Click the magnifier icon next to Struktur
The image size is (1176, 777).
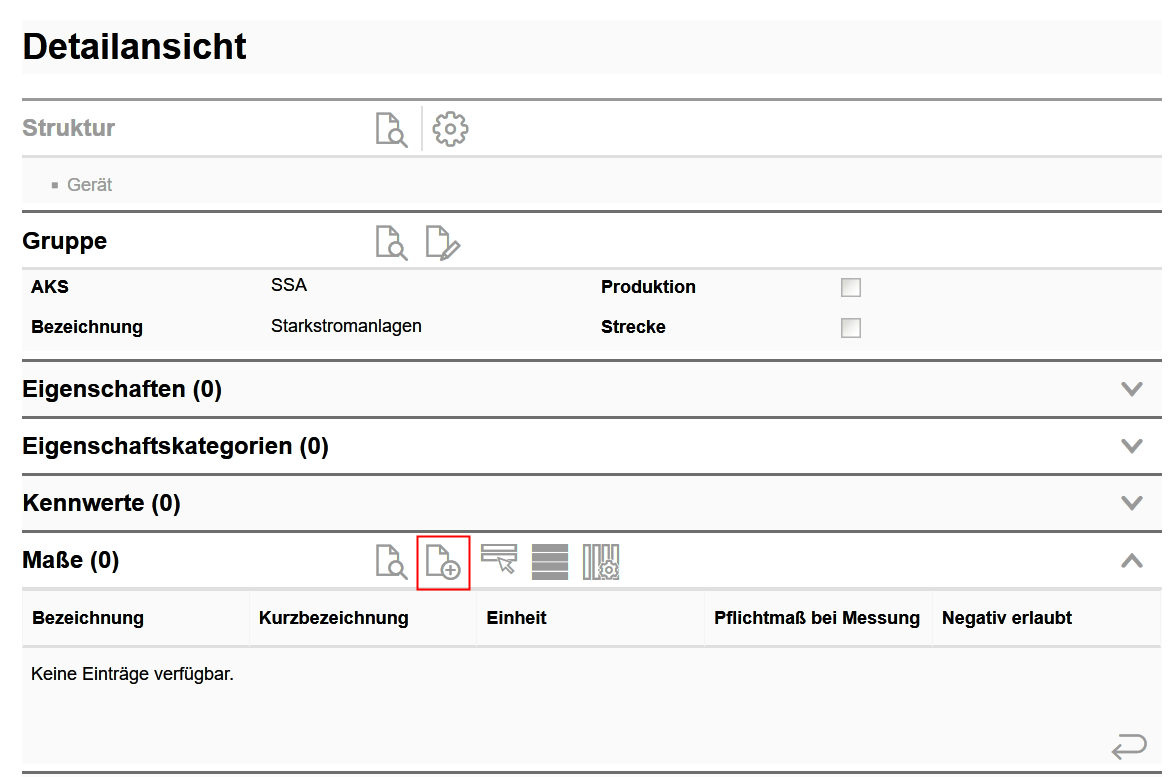[x=392, y=128]
